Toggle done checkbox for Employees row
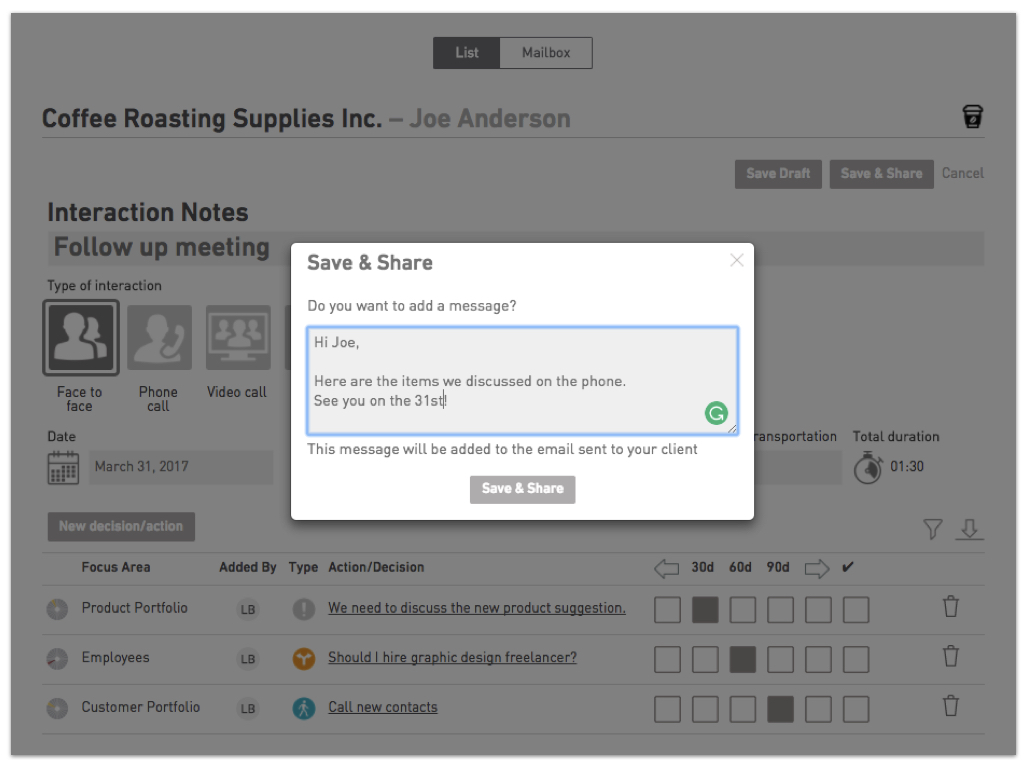Image resolution: width=1024 pixels, height=768 pixels. (856, 660)
